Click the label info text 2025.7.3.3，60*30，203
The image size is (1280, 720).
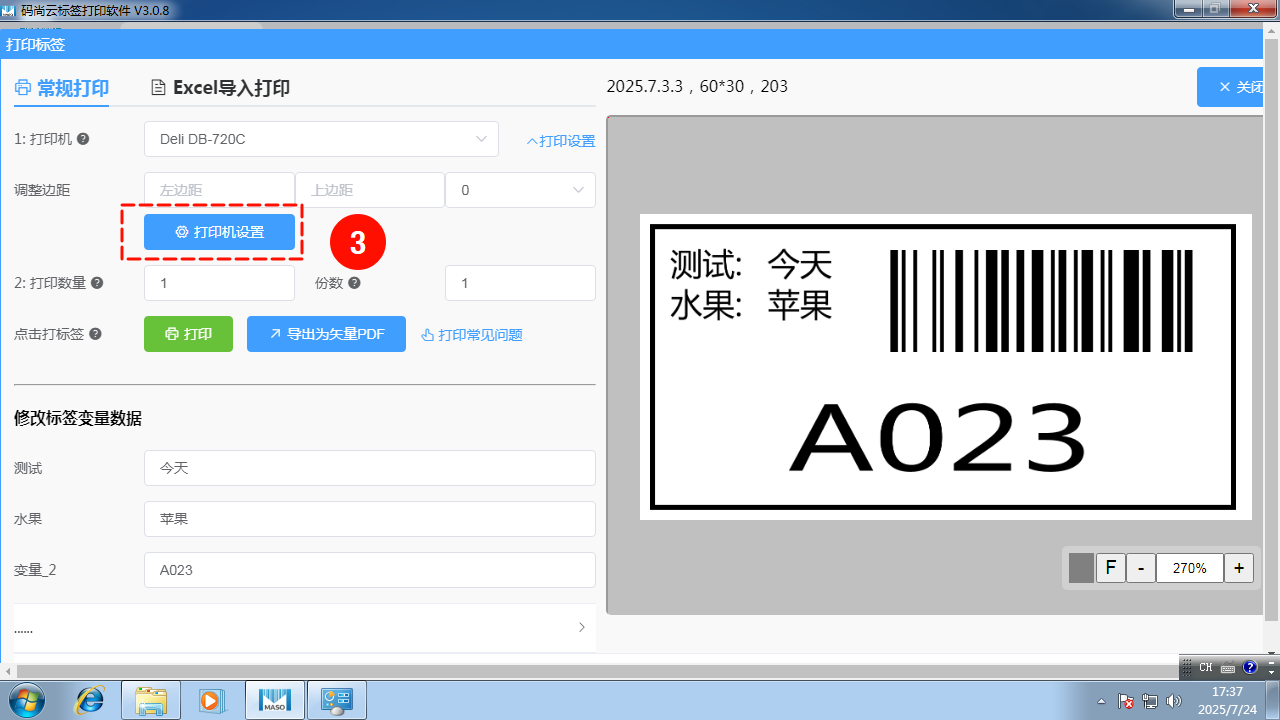[697, 87]
